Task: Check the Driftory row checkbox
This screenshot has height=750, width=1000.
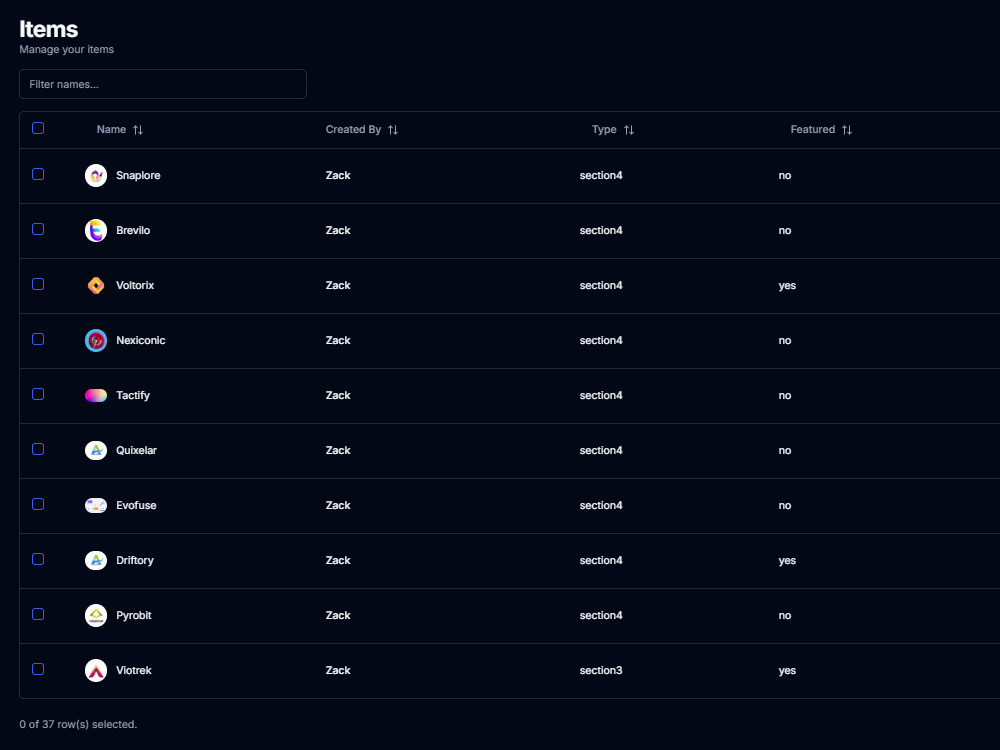Action: 38,559
